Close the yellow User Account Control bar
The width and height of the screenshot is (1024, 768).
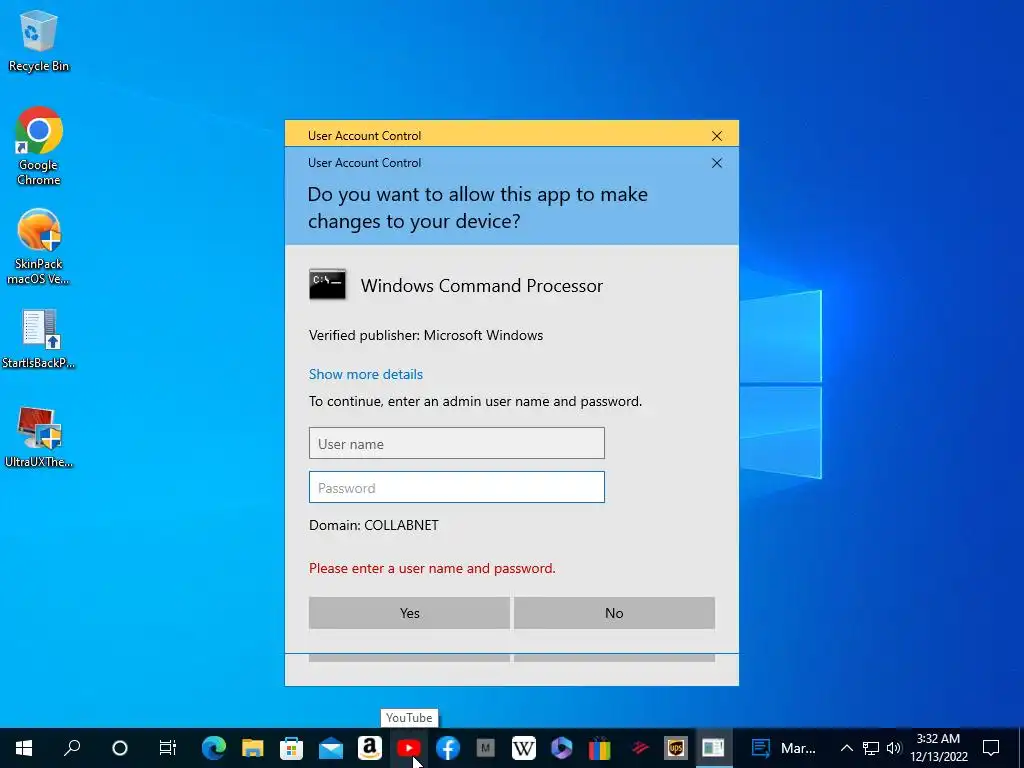pyautogui.click(x=716, y=136)
